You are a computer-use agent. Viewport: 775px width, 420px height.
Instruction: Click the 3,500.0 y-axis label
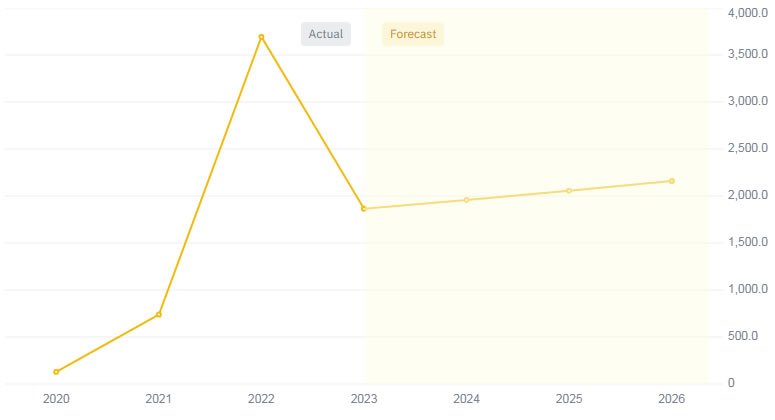[748, 53]
